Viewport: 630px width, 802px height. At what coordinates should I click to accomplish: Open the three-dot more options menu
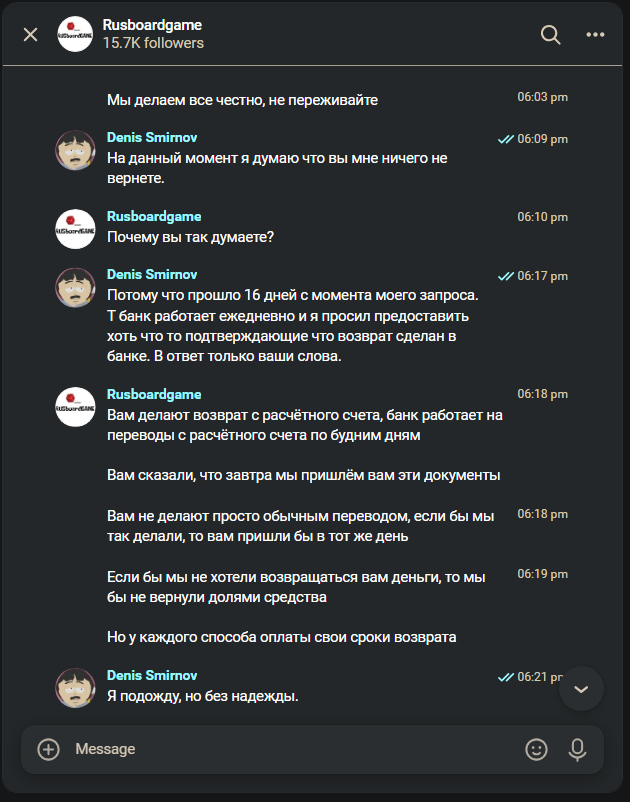[x=596, y=35]
